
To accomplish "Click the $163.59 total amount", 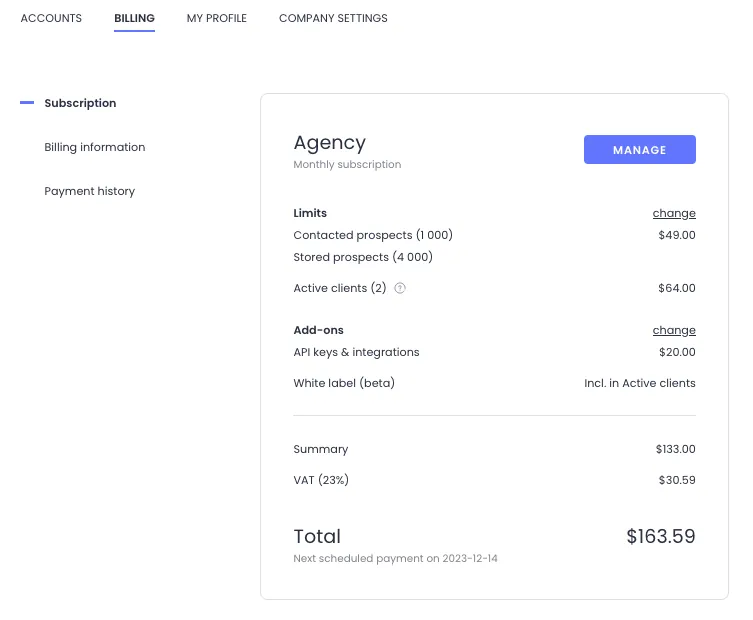I will (661, 536).
